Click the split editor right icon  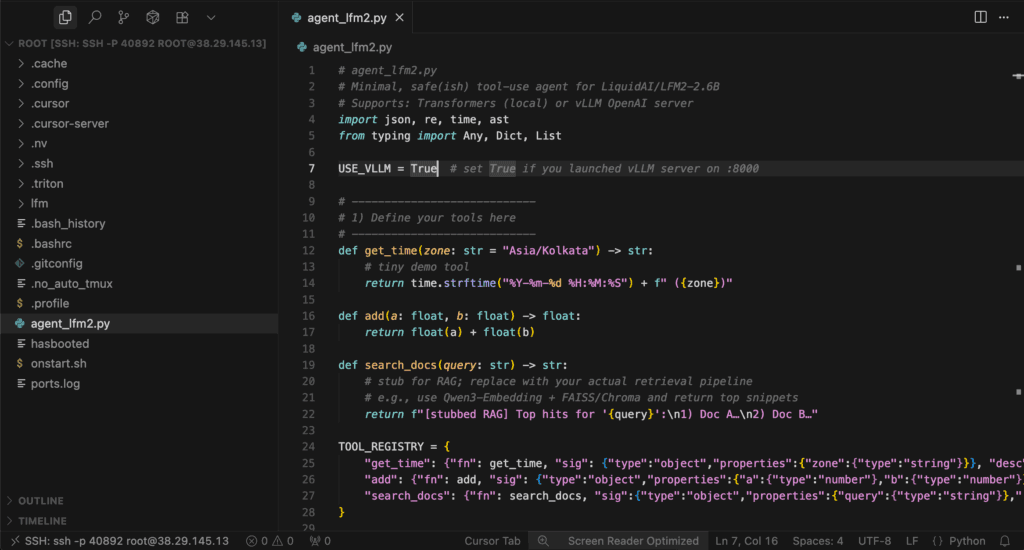[x=980, y=17]
